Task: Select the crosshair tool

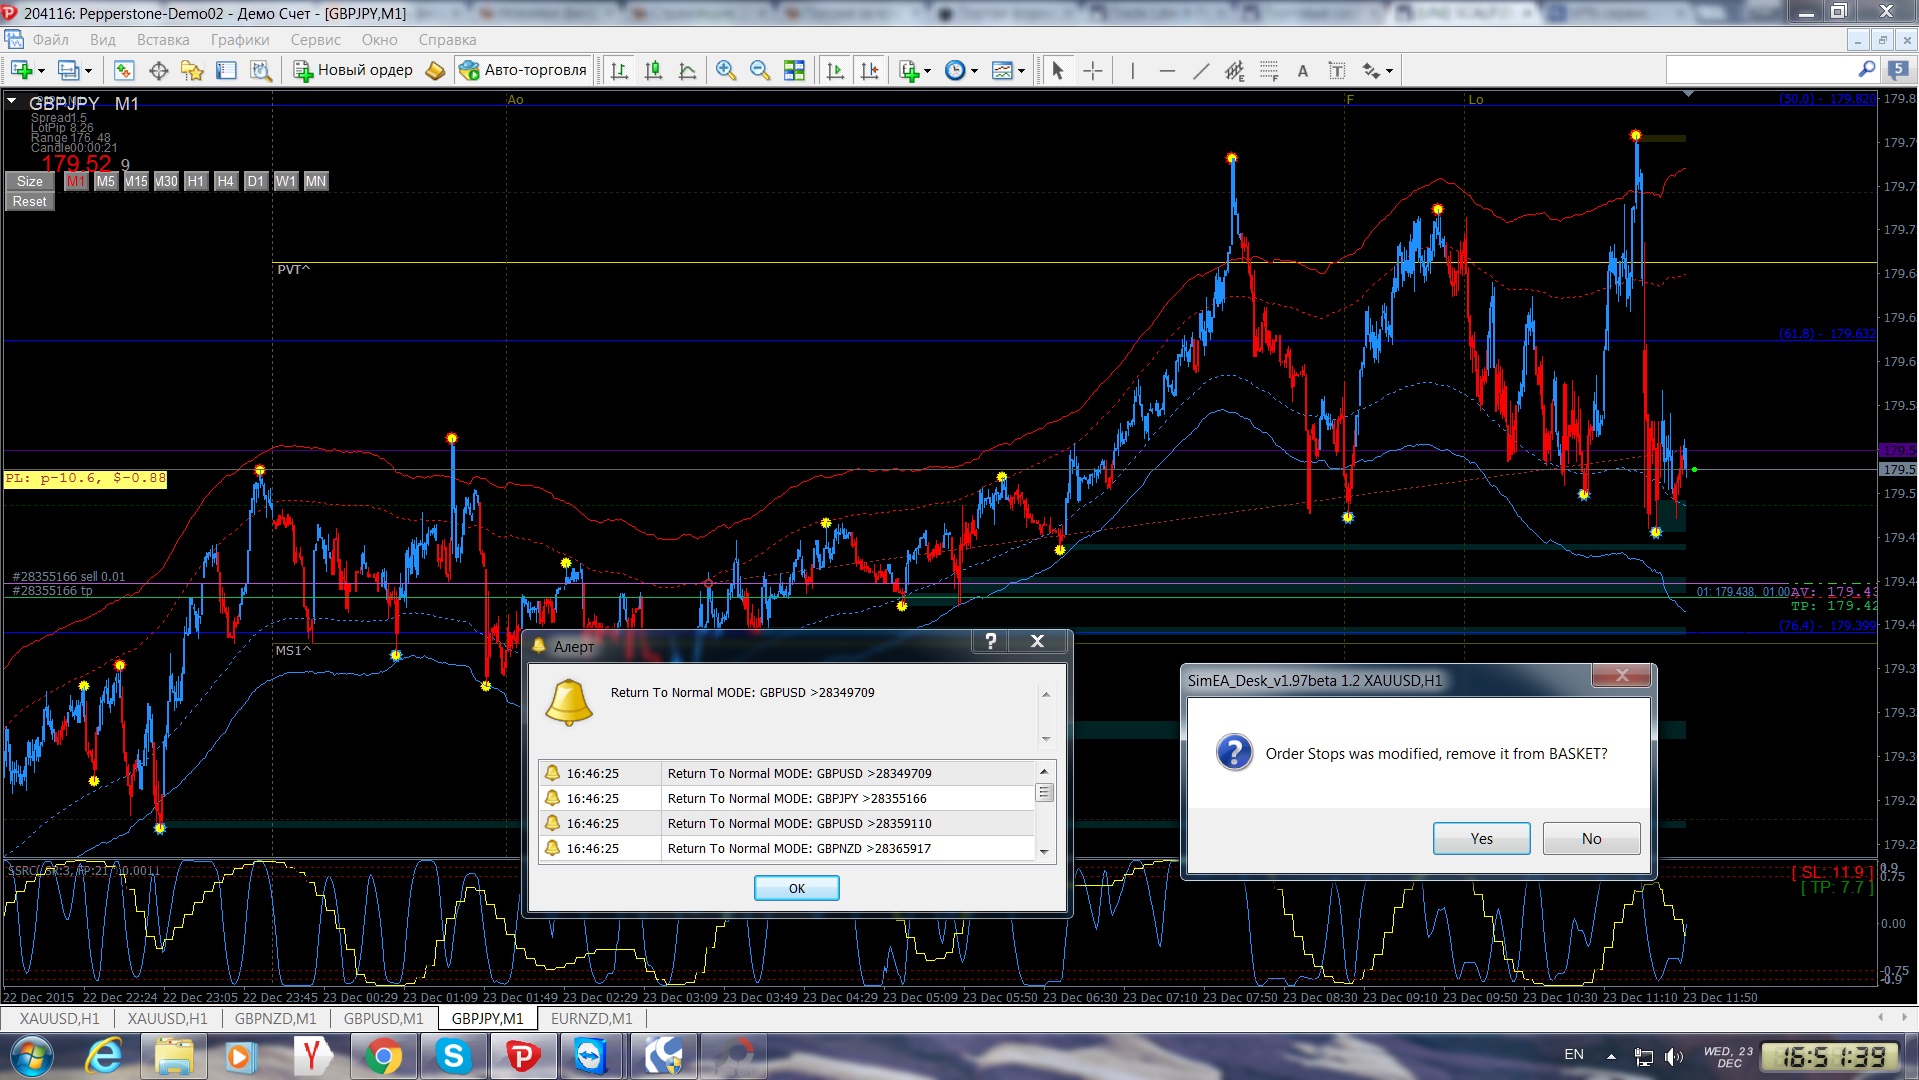Action: 1093,70
